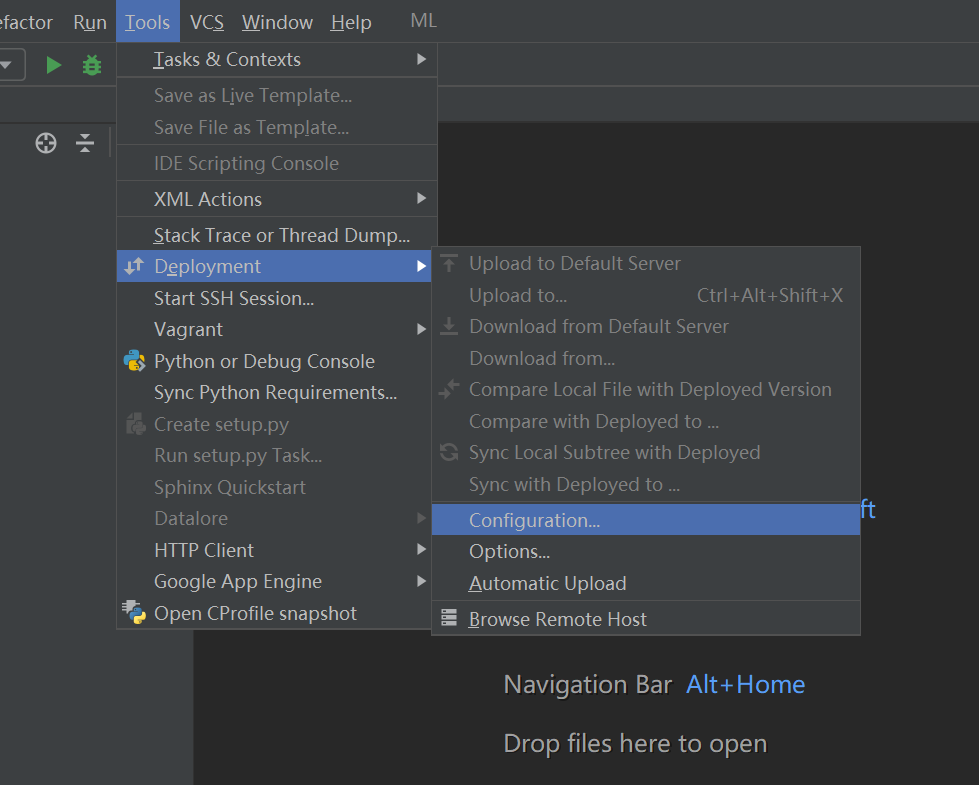Click the locate crosshair icon in sidebar
This screenshot has height=785, width=979.
tap(46, 143)
